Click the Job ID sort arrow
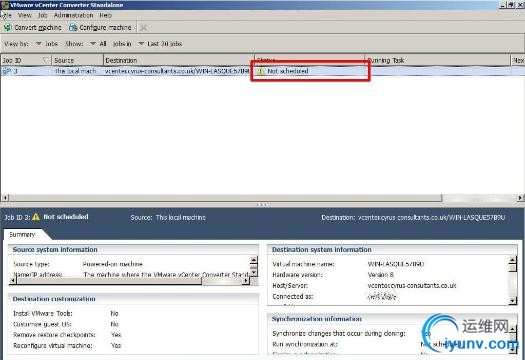This screenshot has height=360, width=525. (x=46, y=60)
